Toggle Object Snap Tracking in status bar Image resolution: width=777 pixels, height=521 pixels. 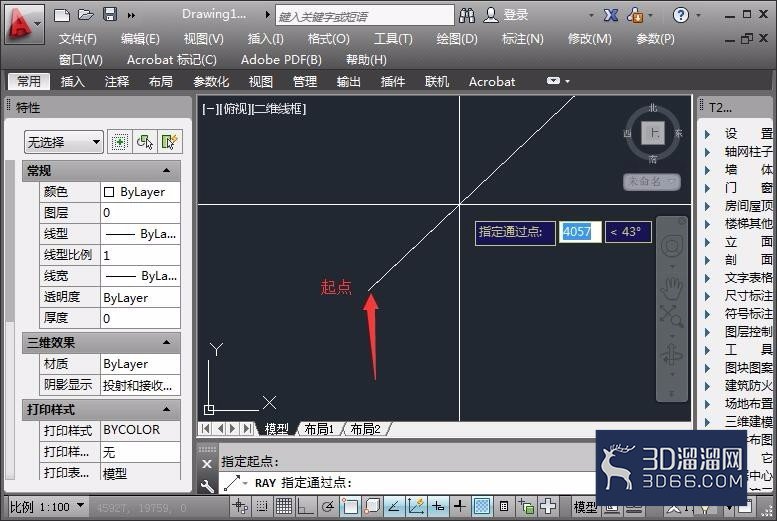coord(393,506)
